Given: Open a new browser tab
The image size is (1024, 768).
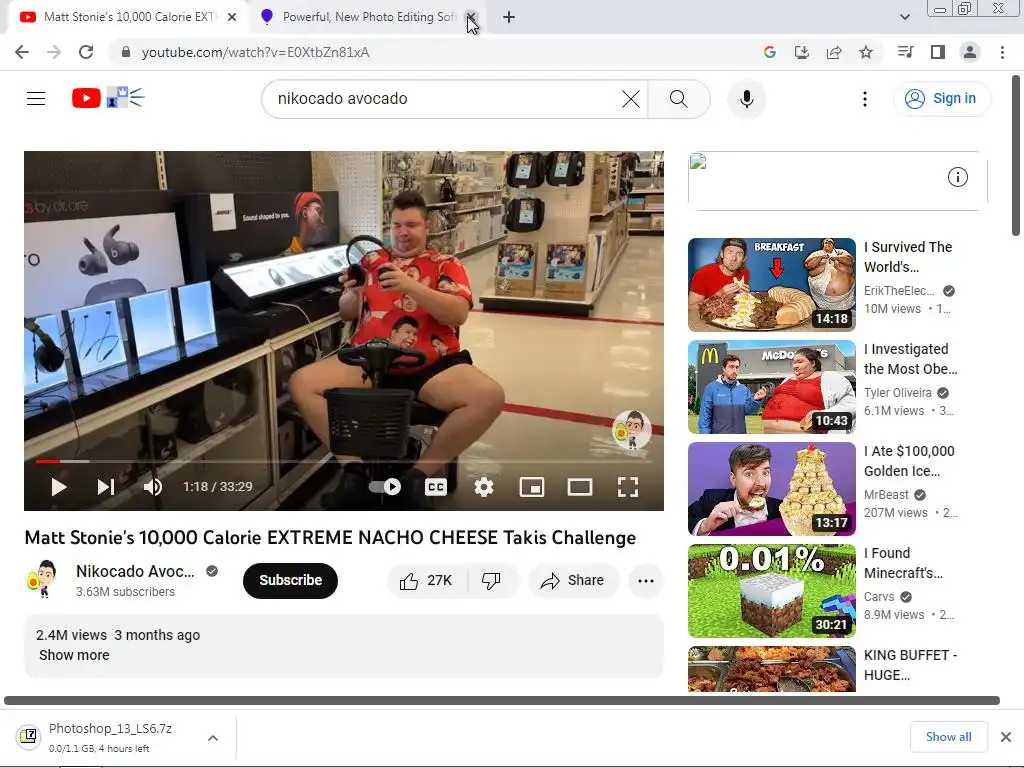Looking at the screenshot, I should point(509,17).
